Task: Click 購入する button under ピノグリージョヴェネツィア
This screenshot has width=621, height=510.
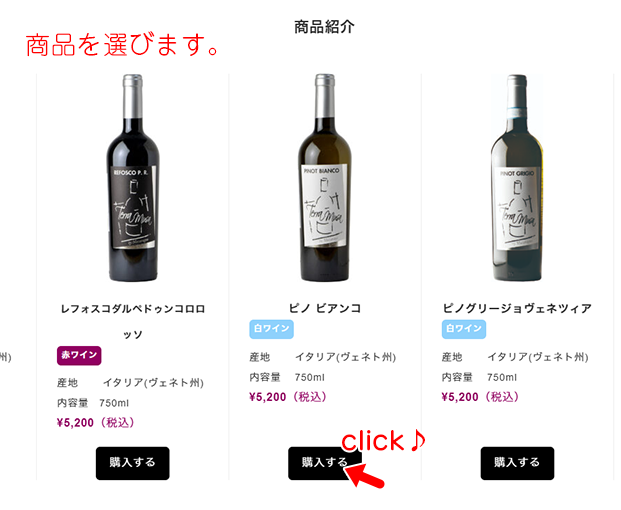Action: click(x=517, y=463)
